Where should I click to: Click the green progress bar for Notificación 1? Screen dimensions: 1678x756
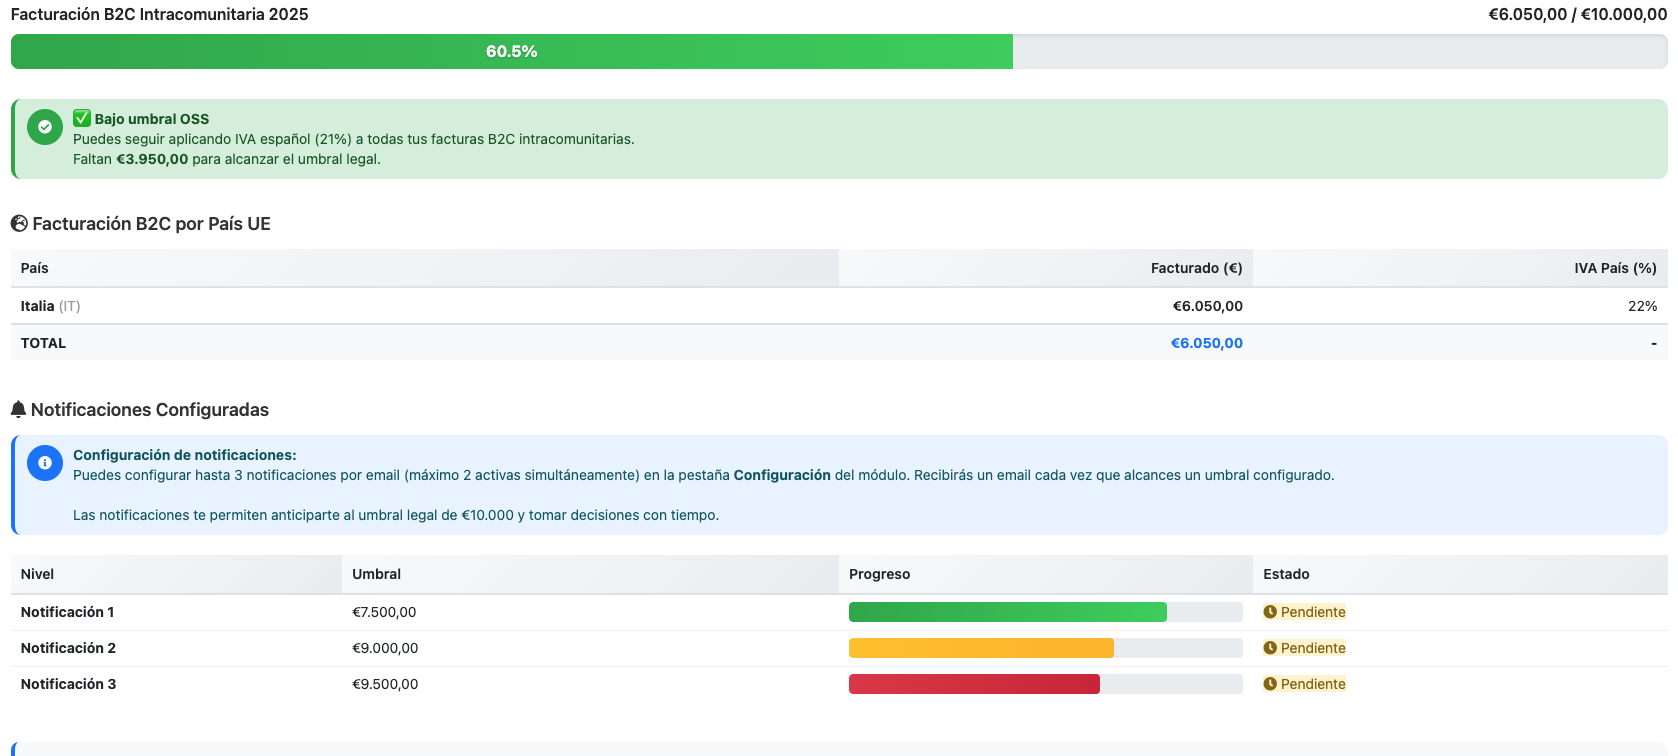1007,612
